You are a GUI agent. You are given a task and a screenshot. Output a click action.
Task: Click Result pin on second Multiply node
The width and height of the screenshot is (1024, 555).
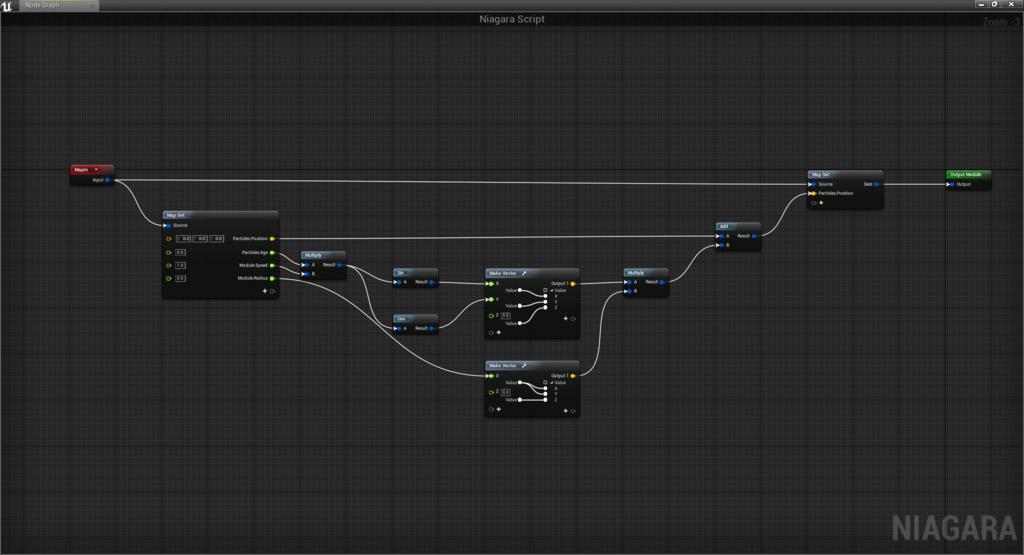(662, 282)
